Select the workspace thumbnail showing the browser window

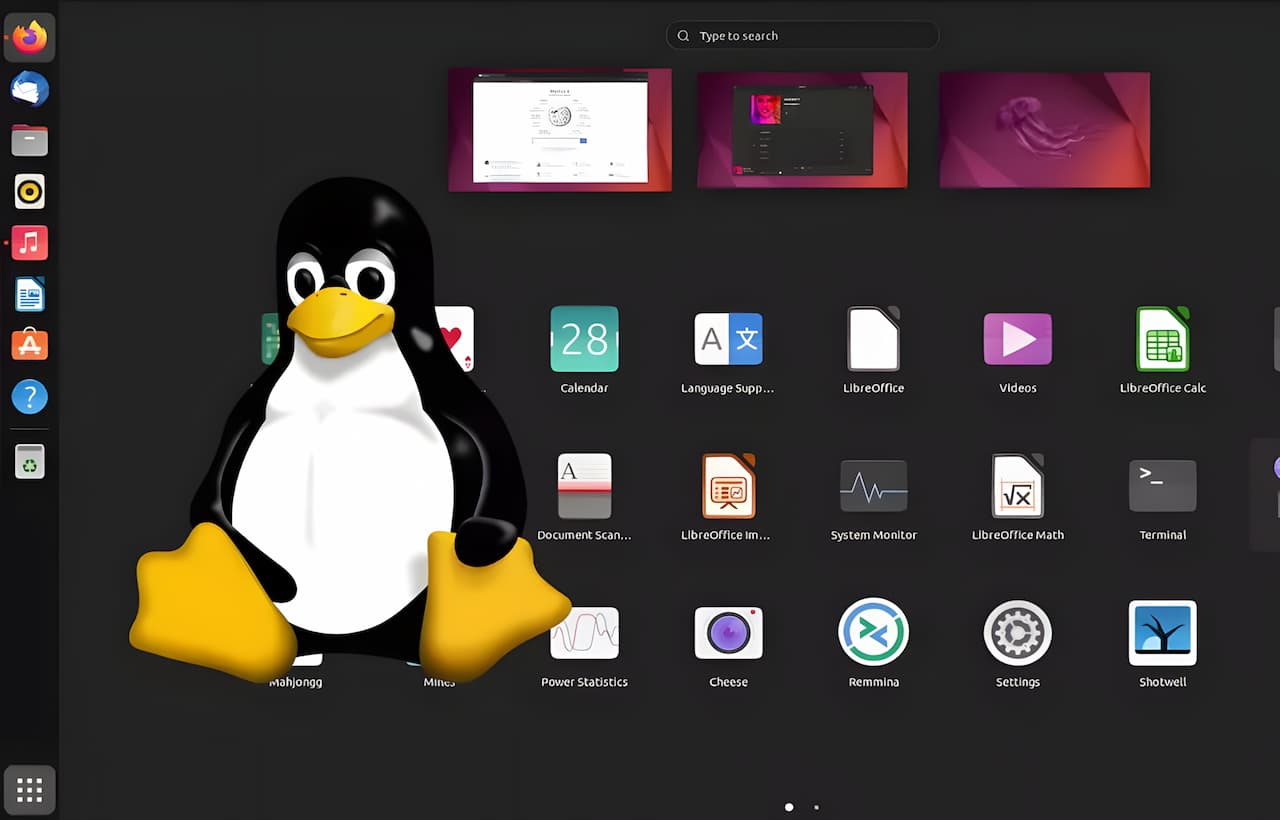tap(560, 129)
